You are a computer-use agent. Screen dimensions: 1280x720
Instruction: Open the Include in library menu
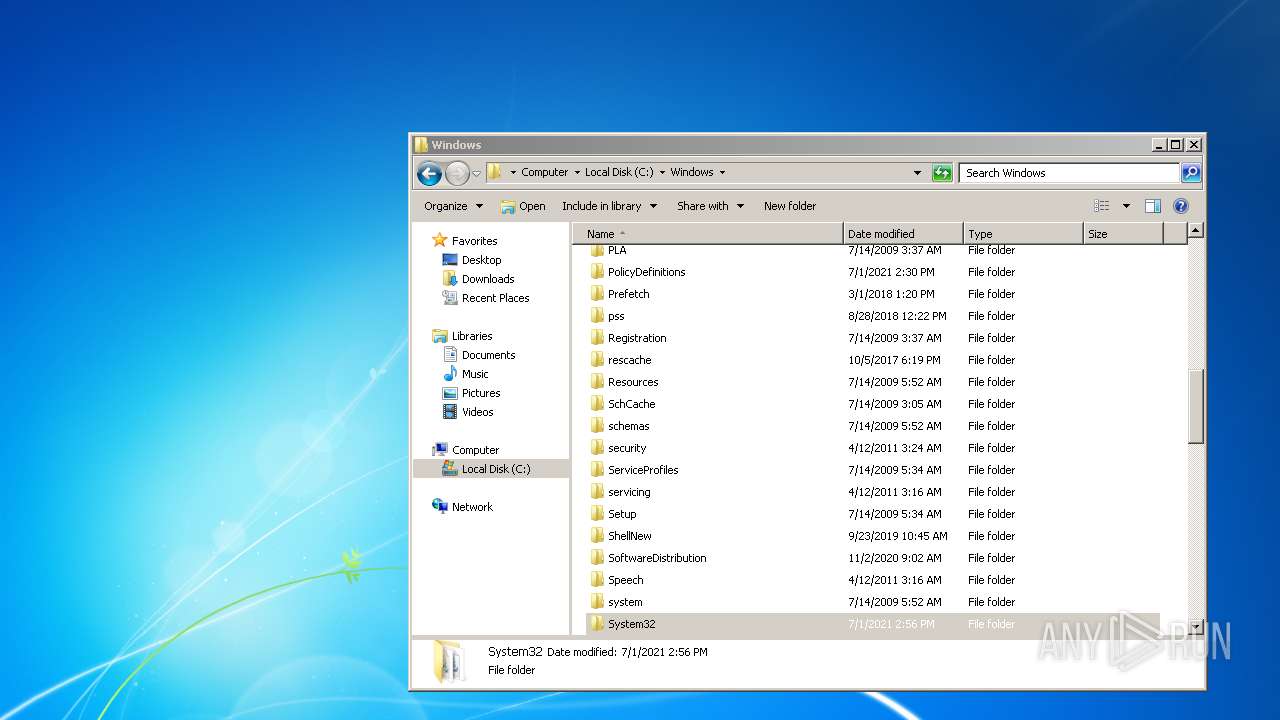click(609, 206)
